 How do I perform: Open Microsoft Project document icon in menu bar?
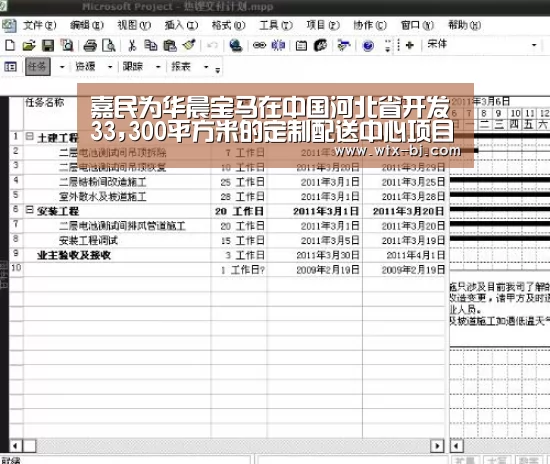(9, 25)
